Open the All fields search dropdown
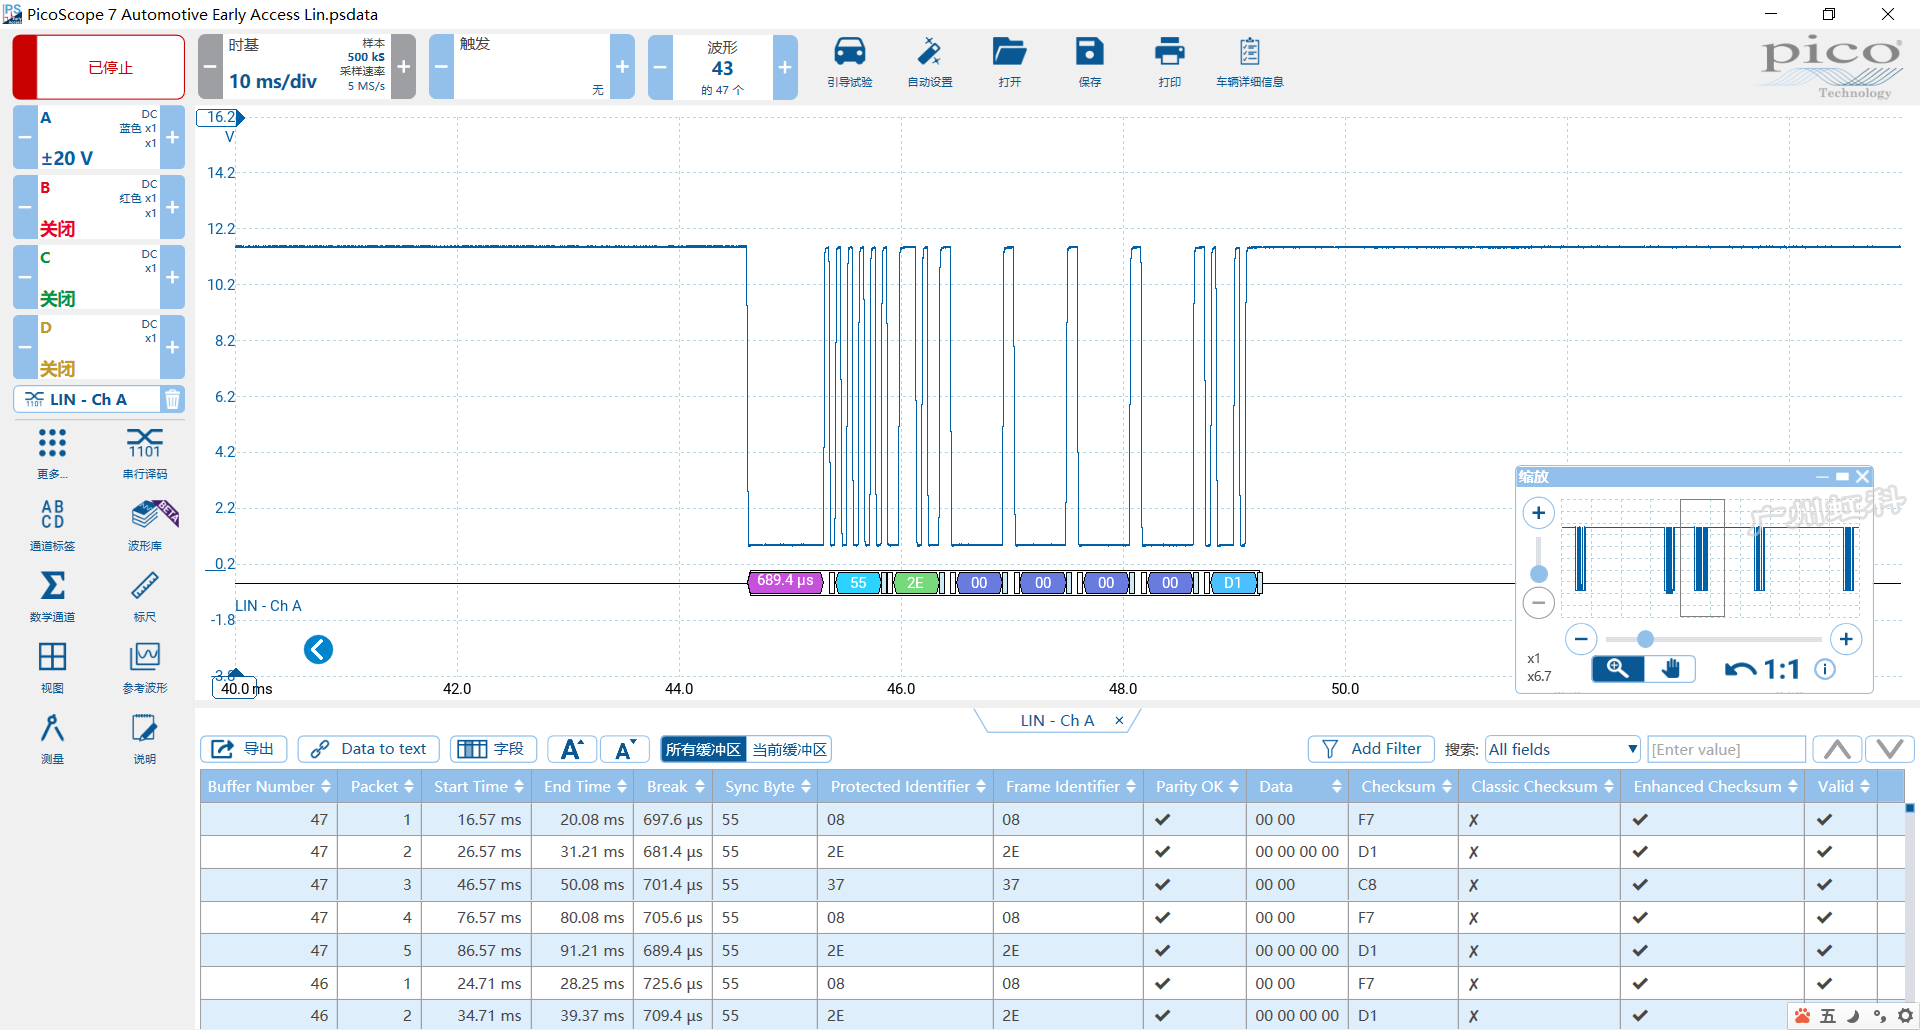 click(1563, 749)
